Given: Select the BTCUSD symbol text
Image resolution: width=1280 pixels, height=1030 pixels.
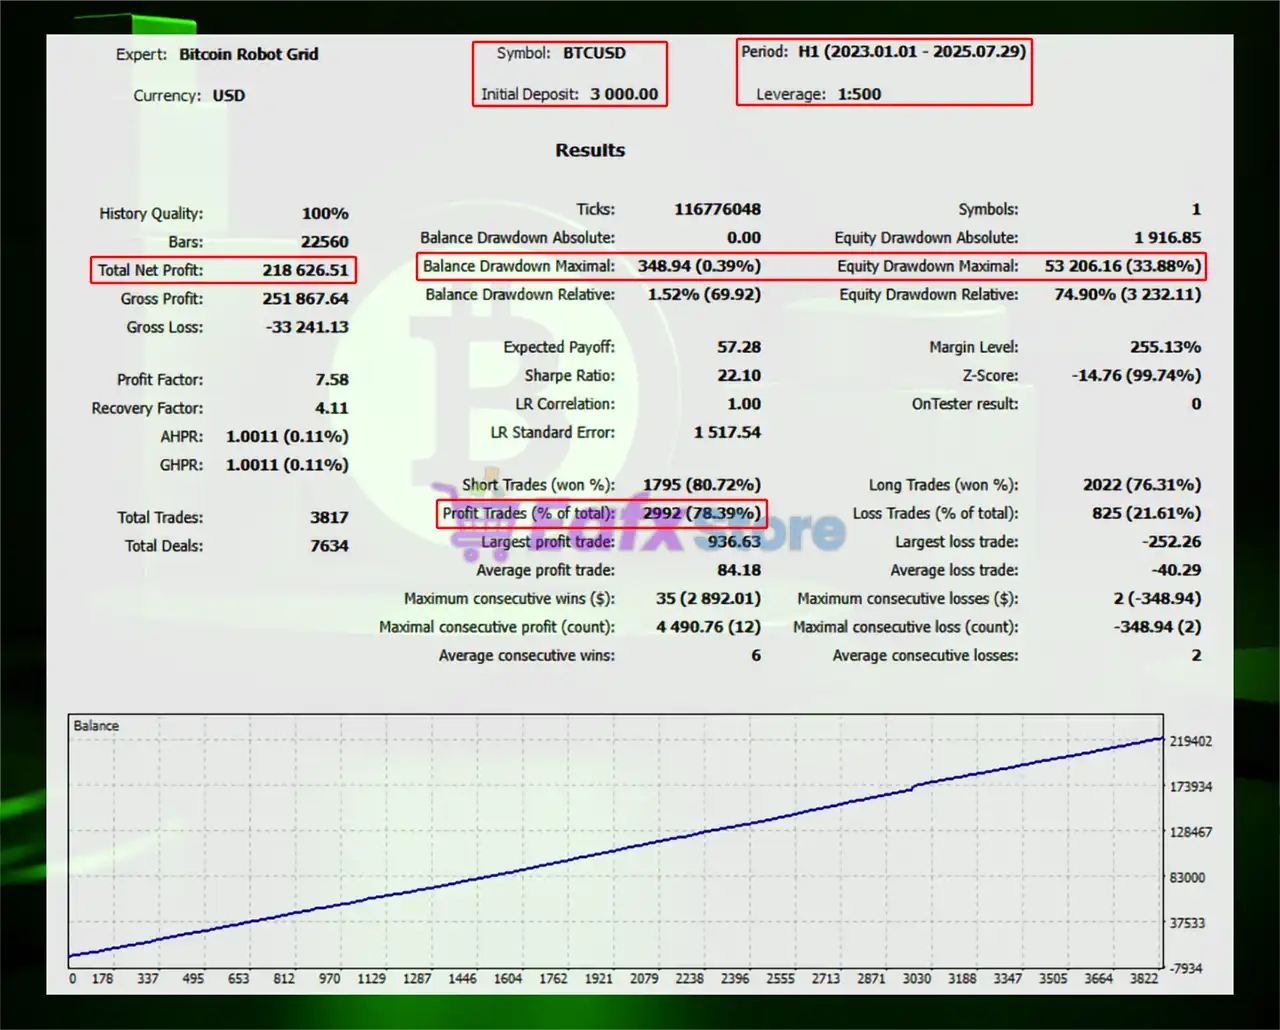Looking at the screenshot, I should pyautogui.click(x=594, y=53).
